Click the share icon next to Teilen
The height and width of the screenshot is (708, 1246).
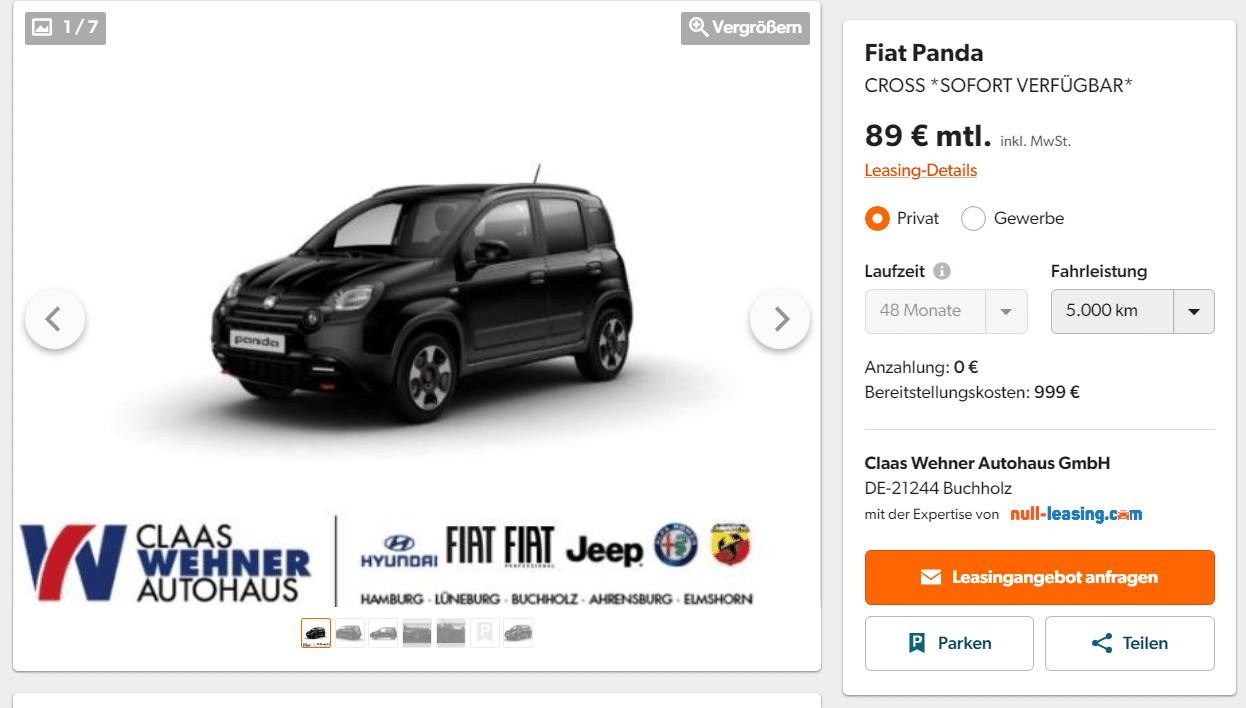(x=1102, y=643)
